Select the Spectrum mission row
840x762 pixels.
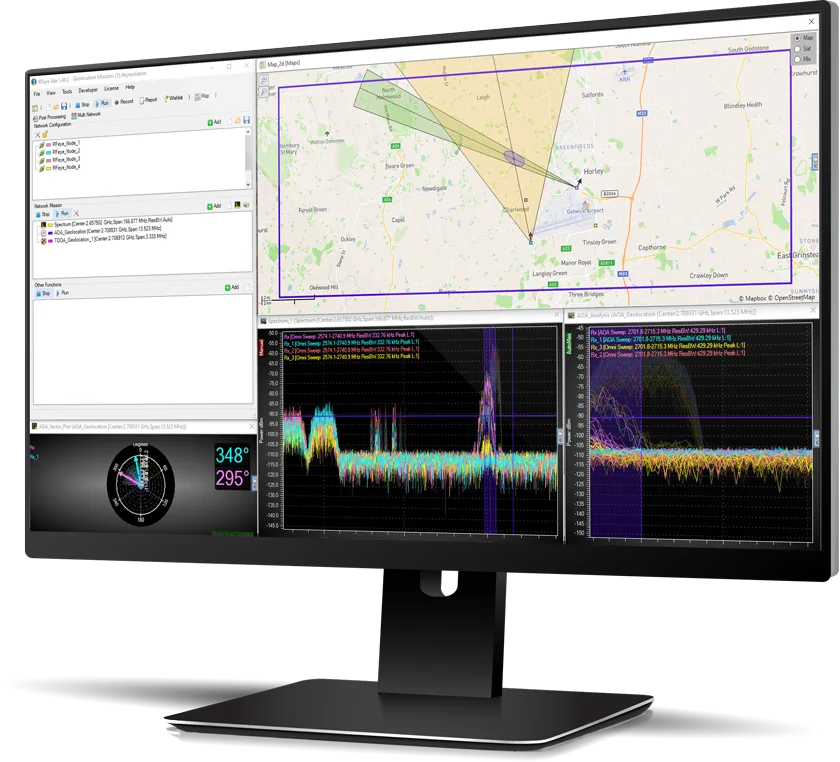pyautogui.click(x=106, y=223)
